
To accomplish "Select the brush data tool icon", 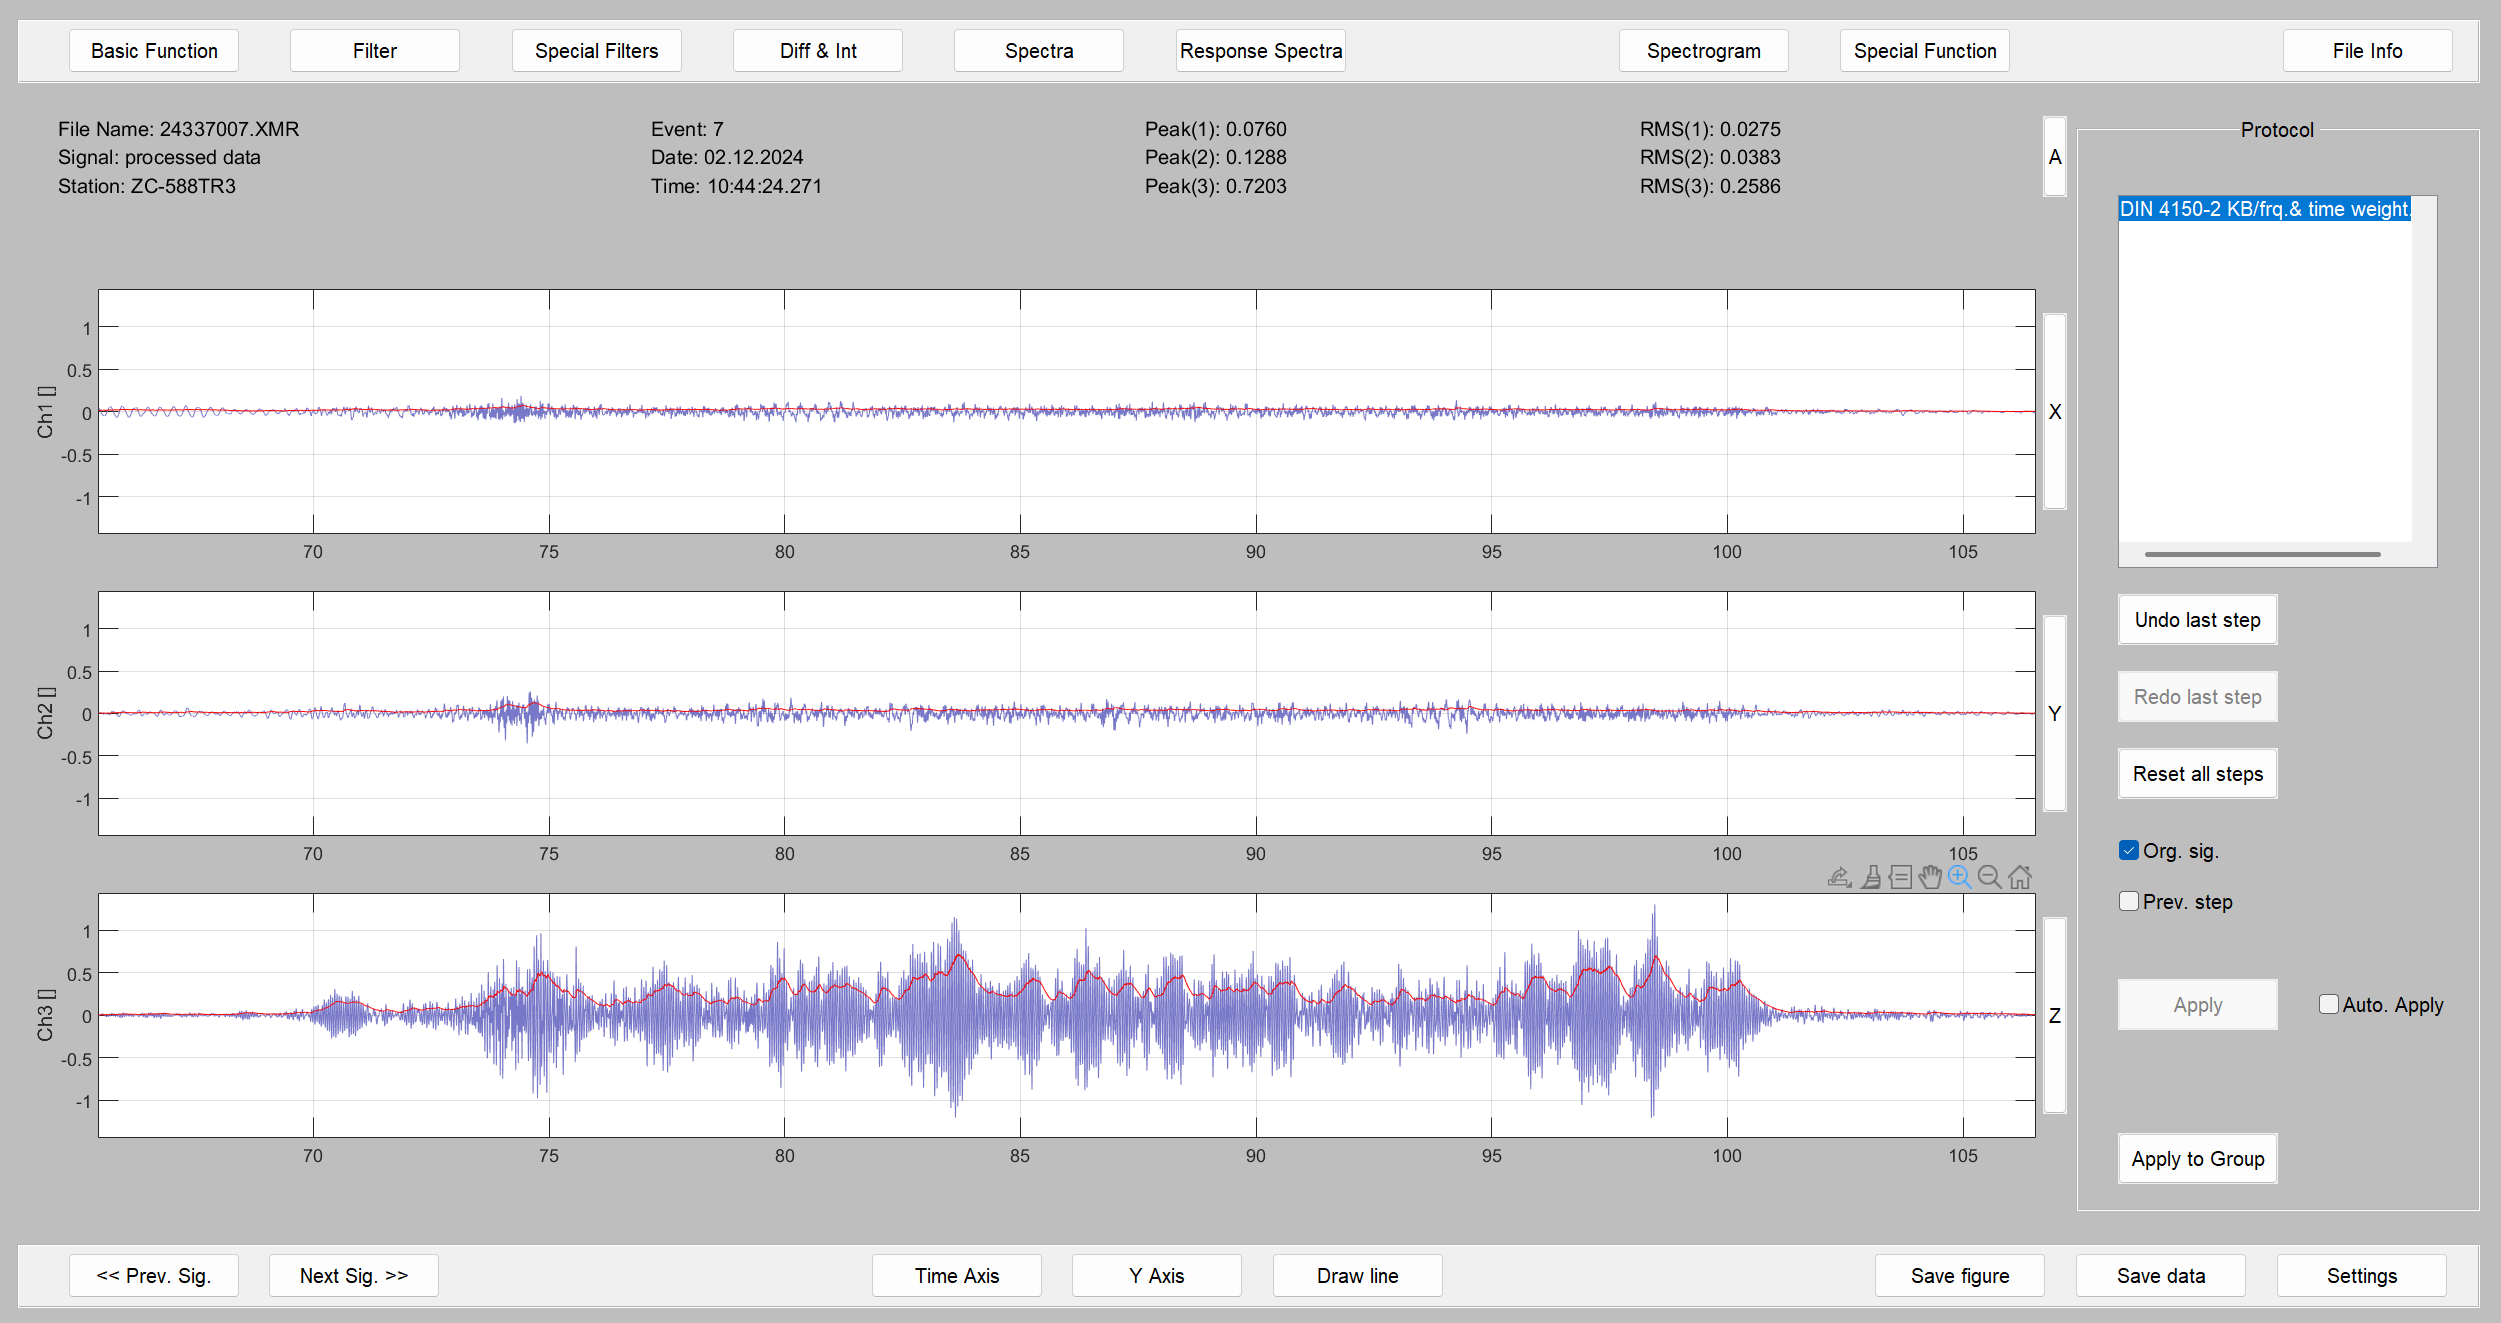I will (1871, 878).
